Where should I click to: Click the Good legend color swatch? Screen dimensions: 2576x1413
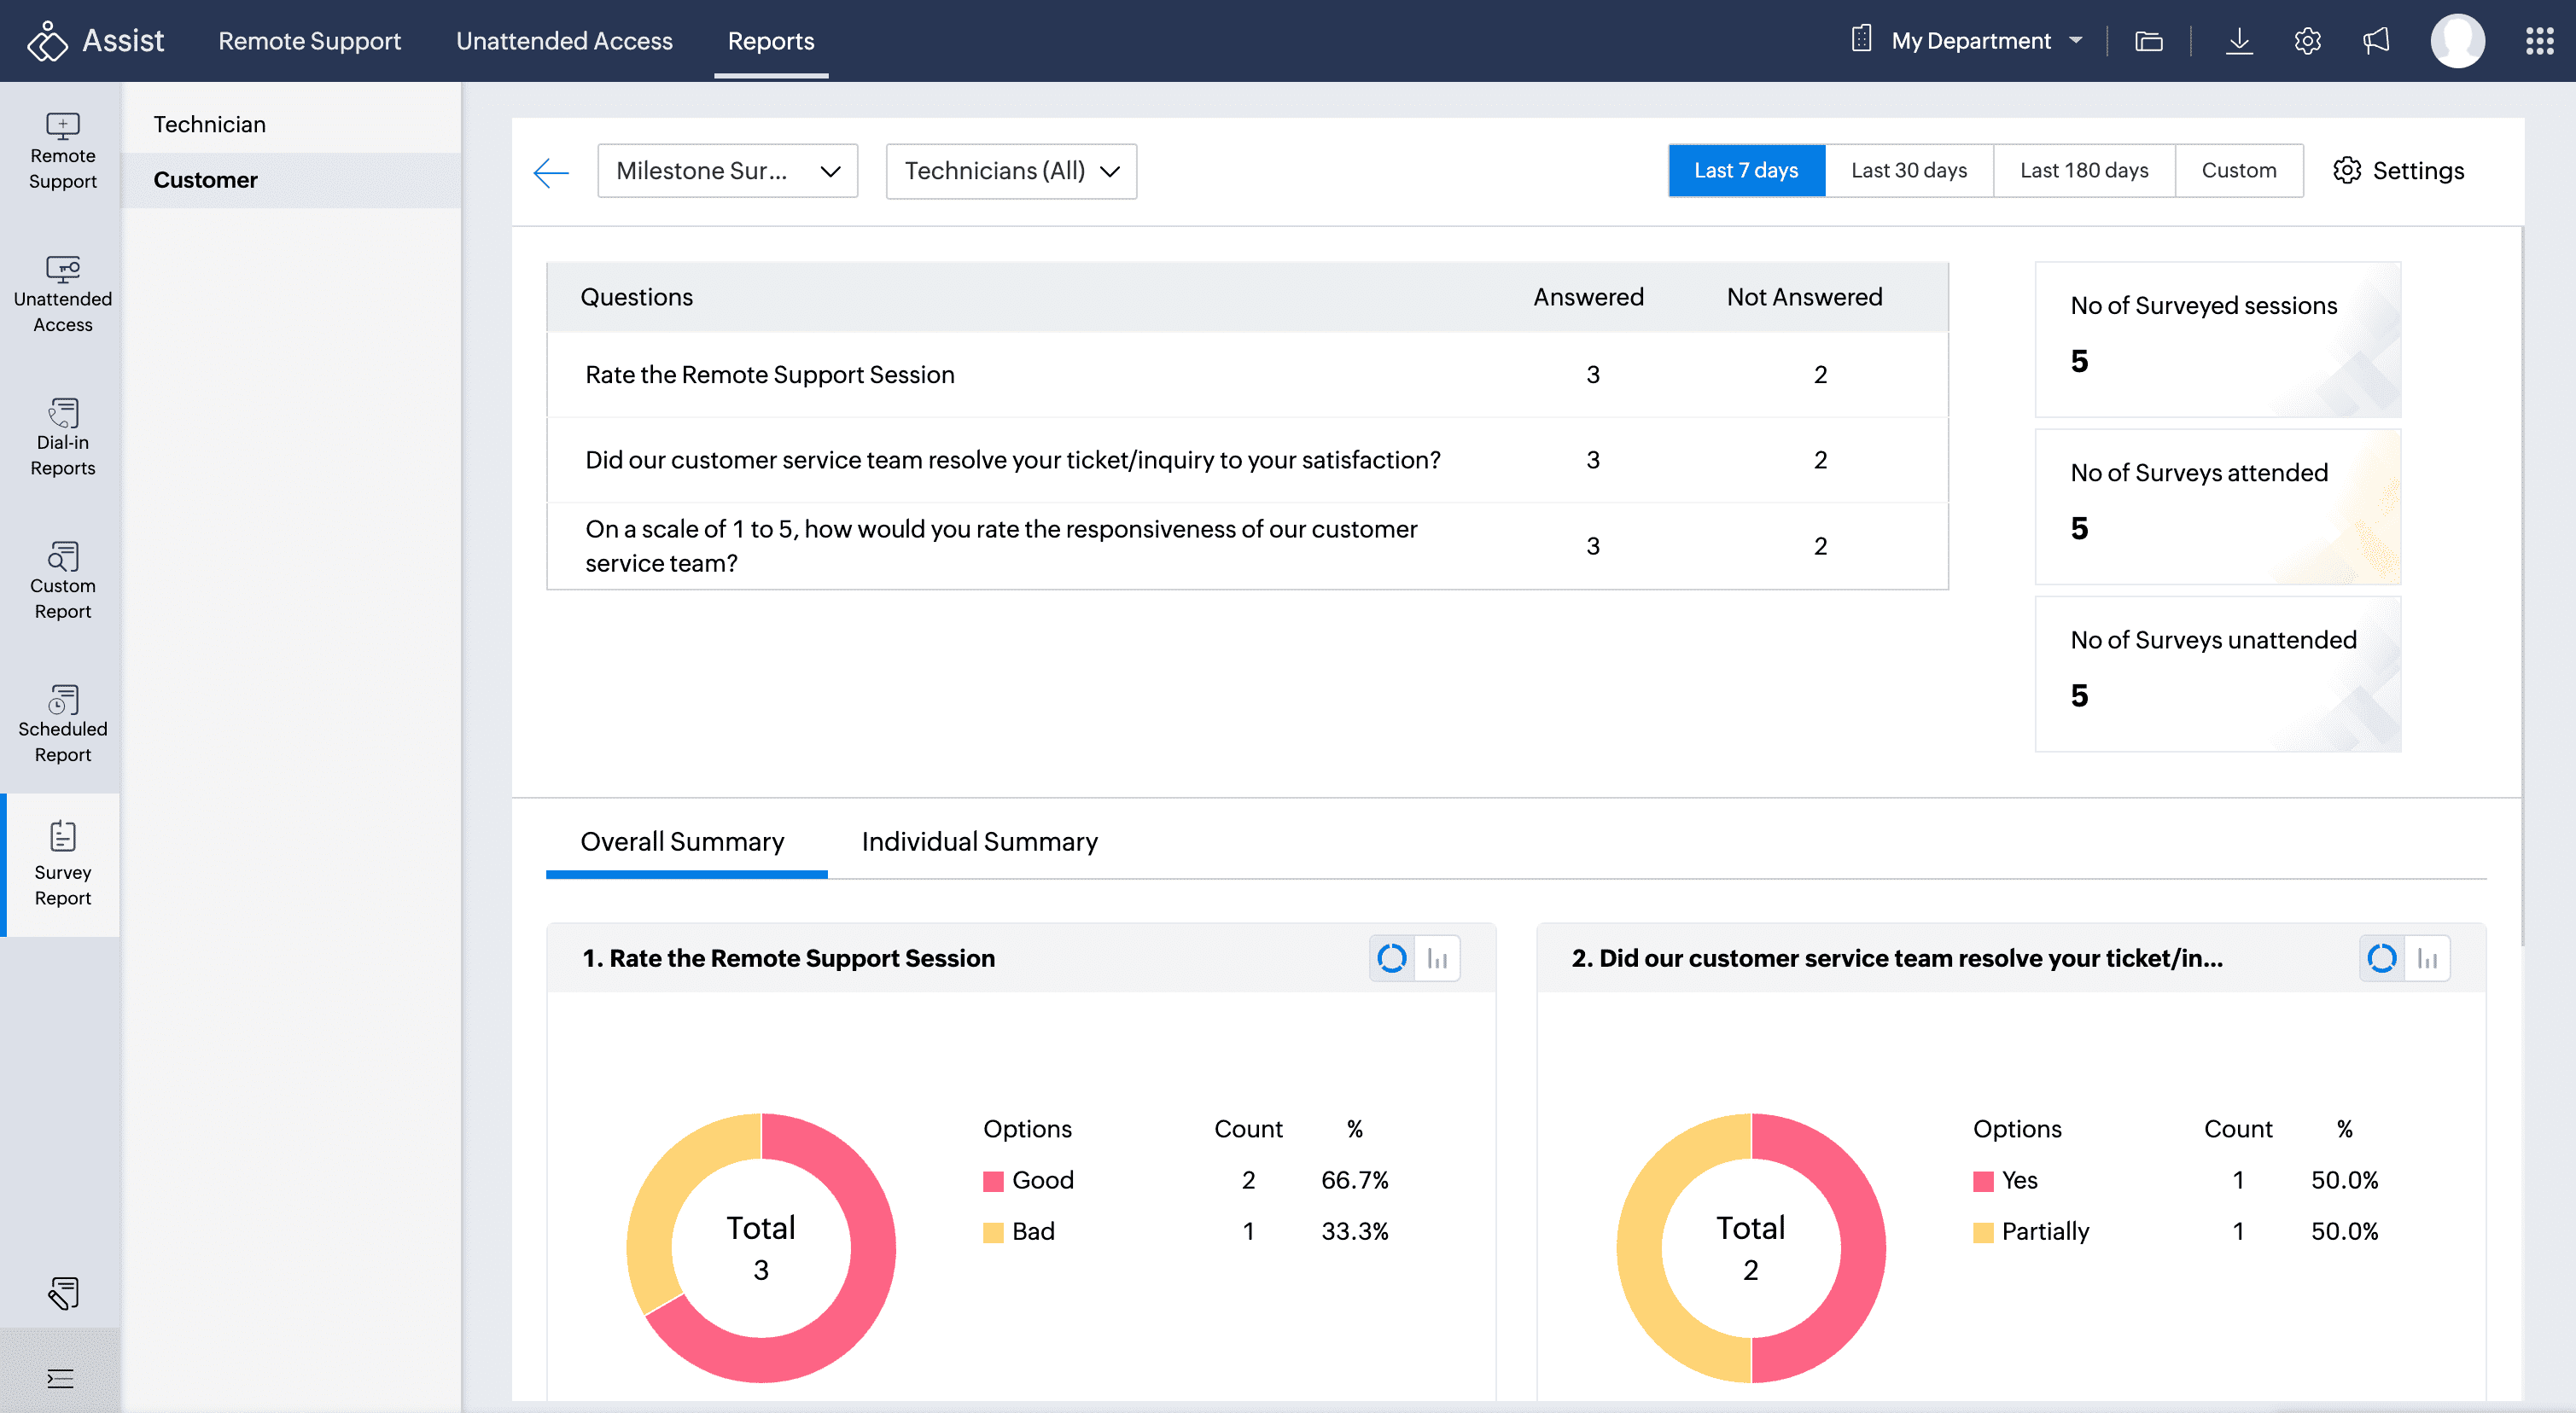(x=993, y=1181)
